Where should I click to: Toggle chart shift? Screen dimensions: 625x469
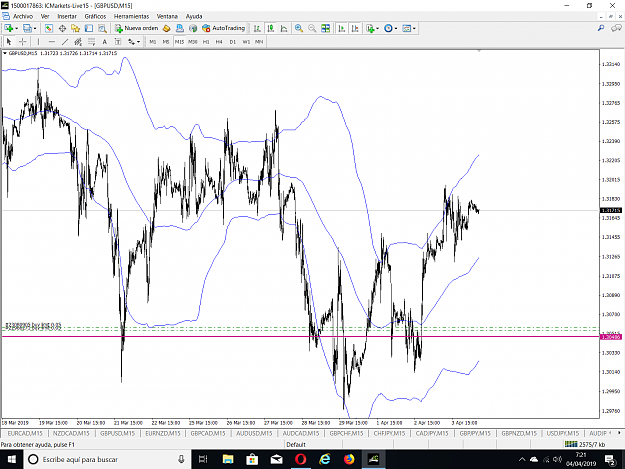click(x=355, y=28)
